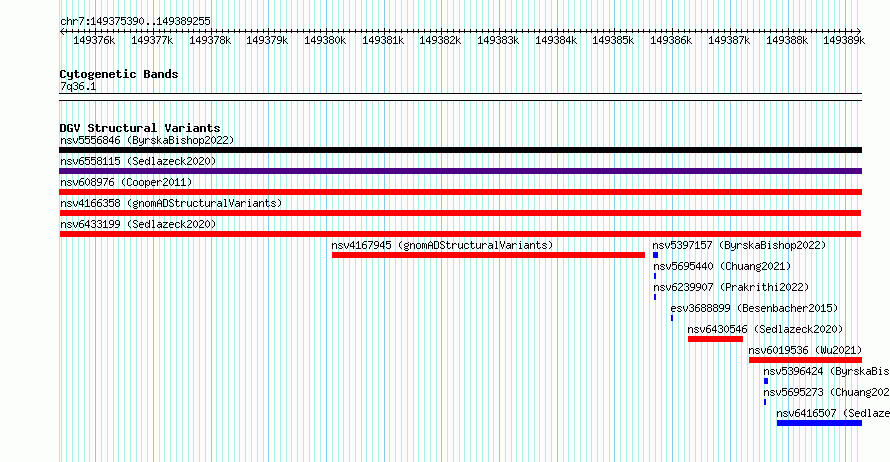
Task: Click the 149383k ruler tick label
Action: pyautogui.click(x=498, y=41)
